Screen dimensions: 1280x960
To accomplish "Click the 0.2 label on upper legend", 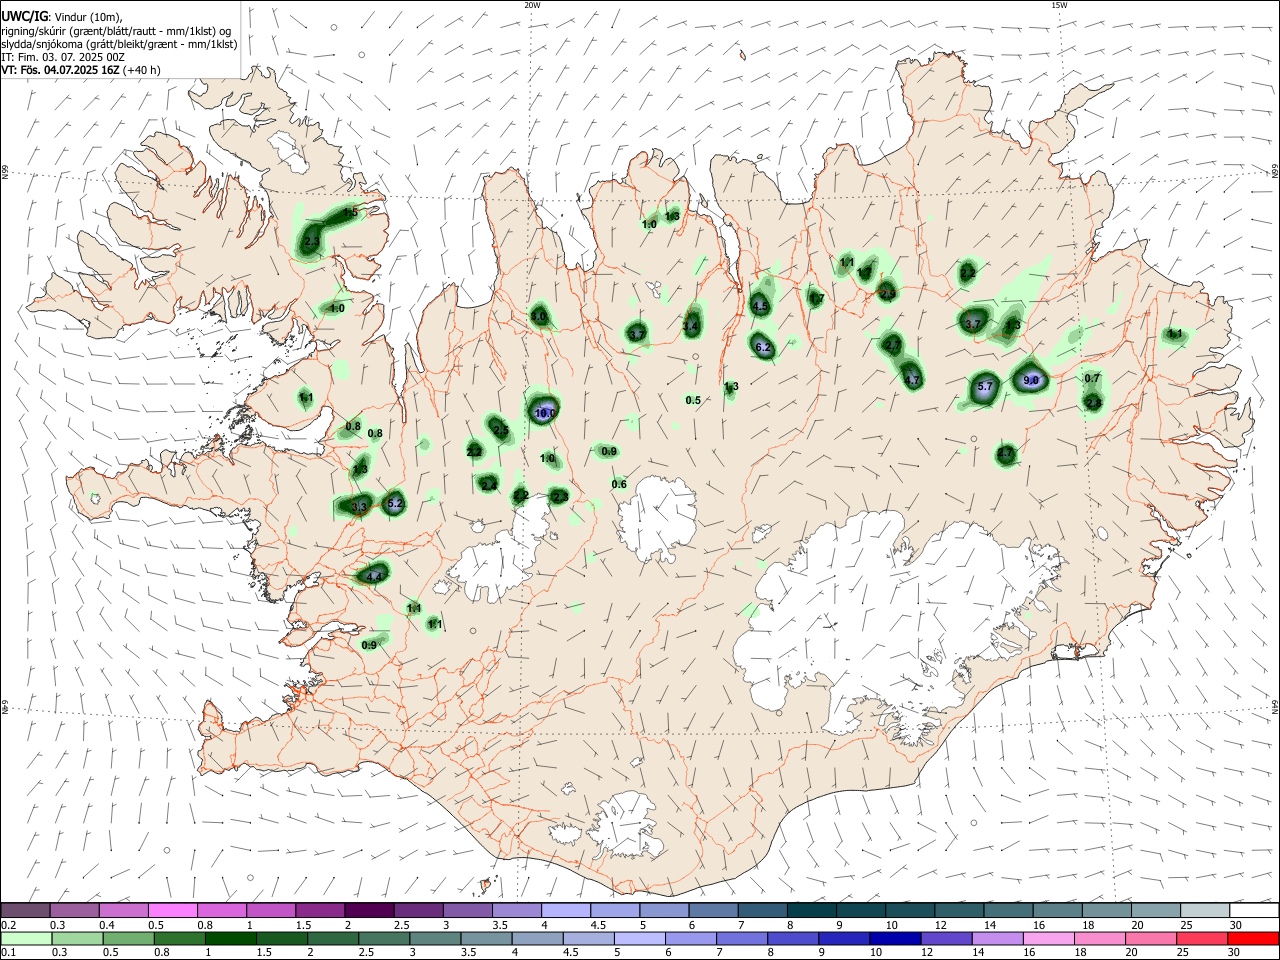I will pyautogui.click(x=9, y=924).
